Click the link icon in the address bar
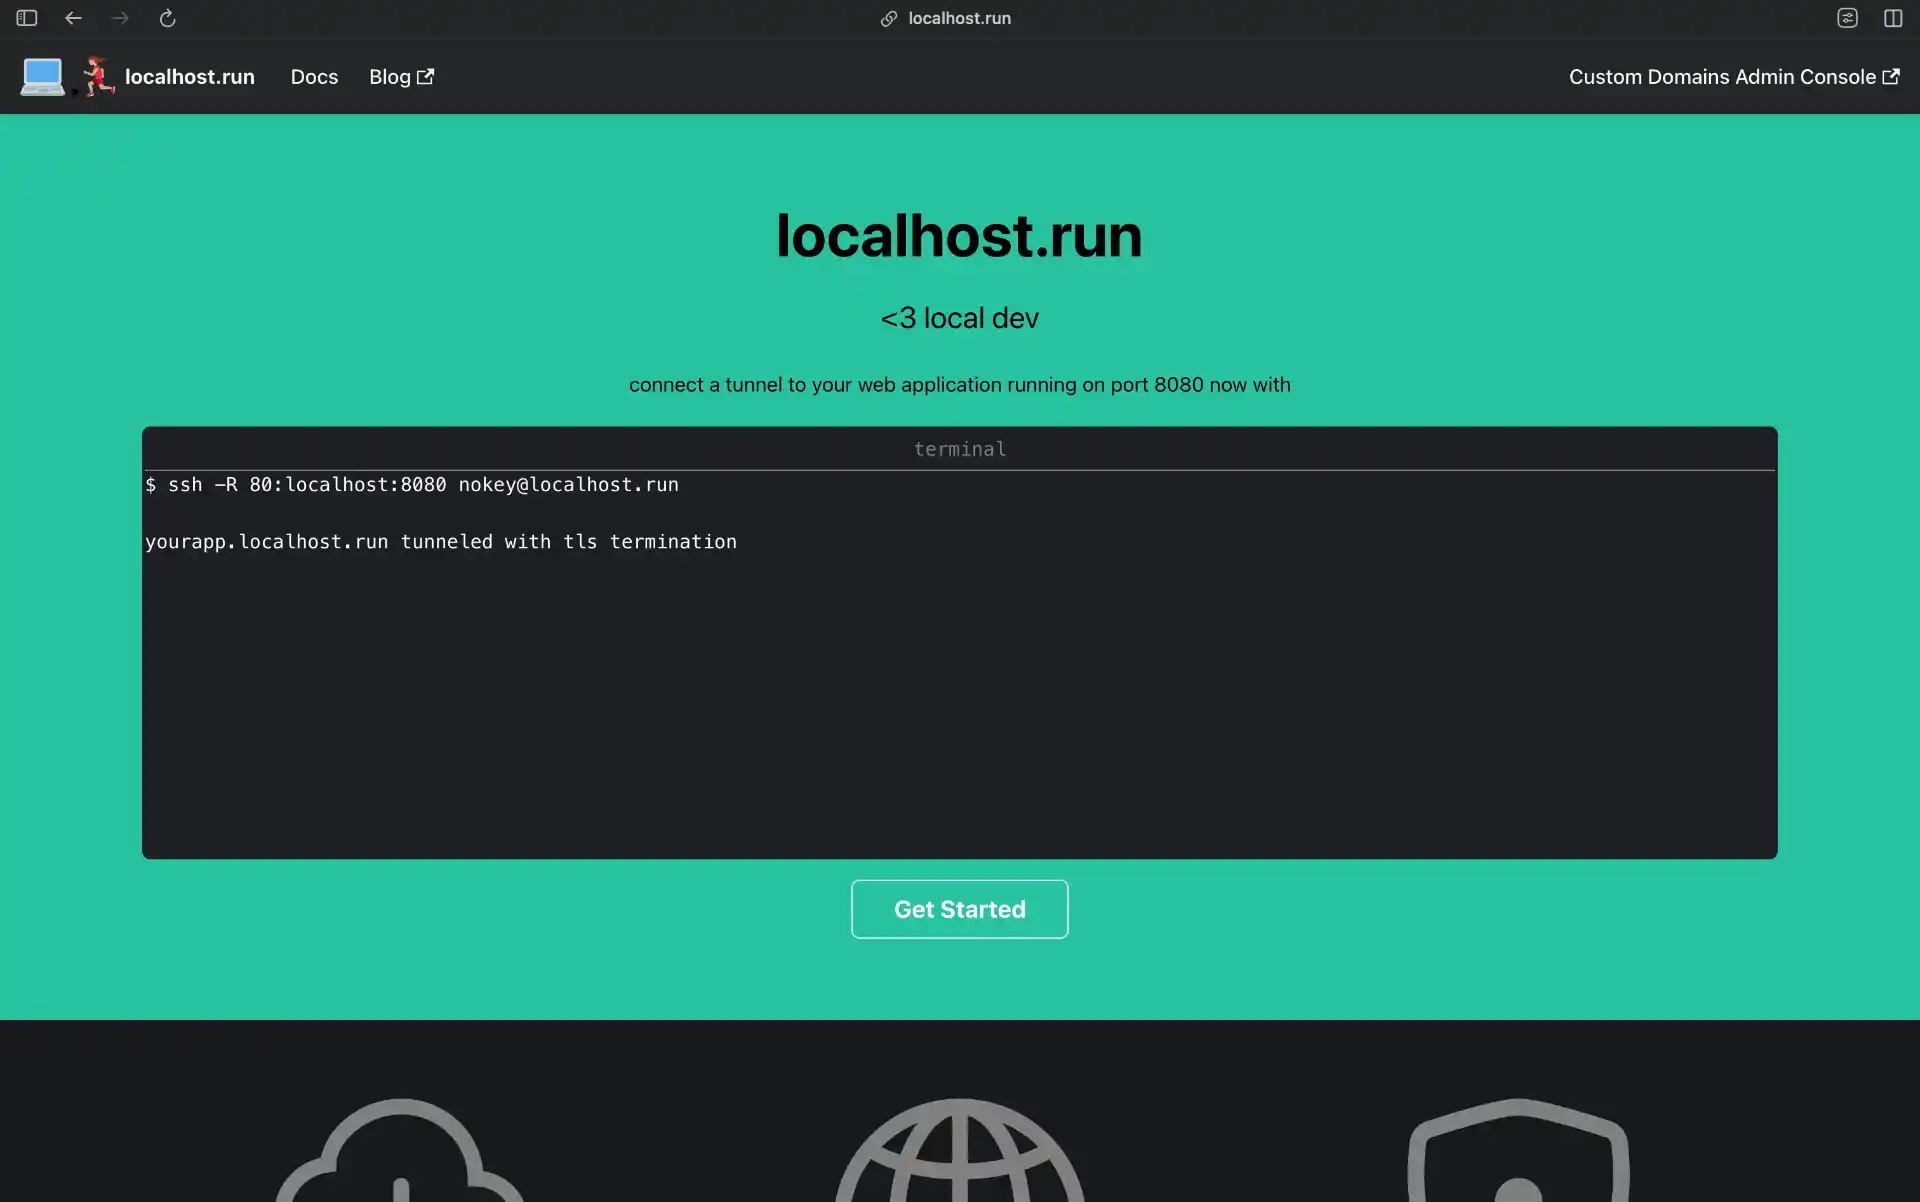The height and width of the screenshot is (1202, 1920). [x=888, y=18]
